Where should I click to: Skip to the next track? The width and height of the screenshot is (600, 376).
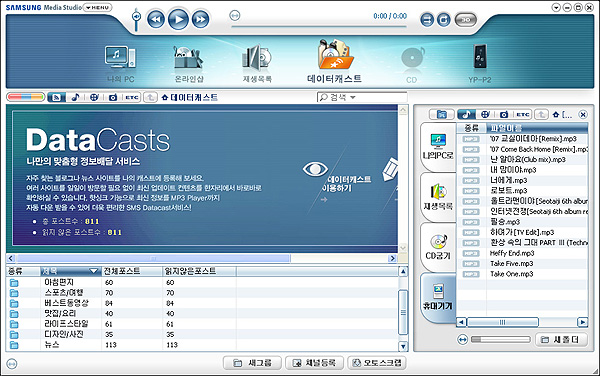(201, 19)
